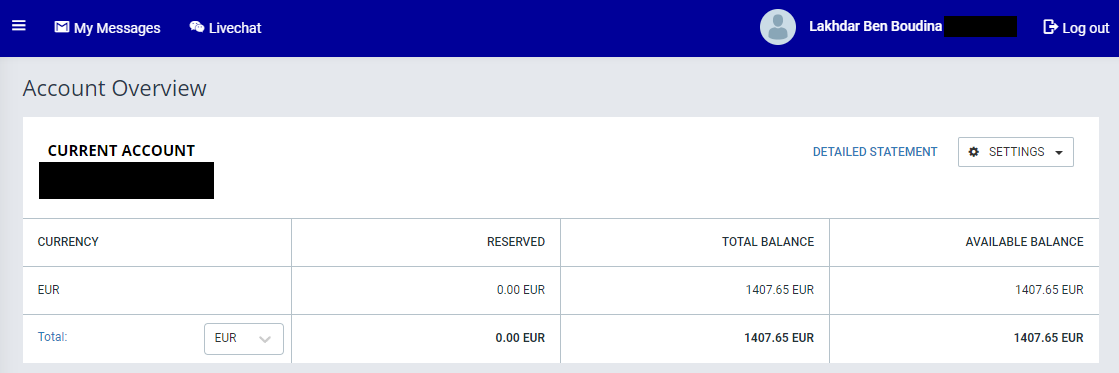Open the Livechat page
Viewport: 1119px width, 373px height.
[226, 28]
